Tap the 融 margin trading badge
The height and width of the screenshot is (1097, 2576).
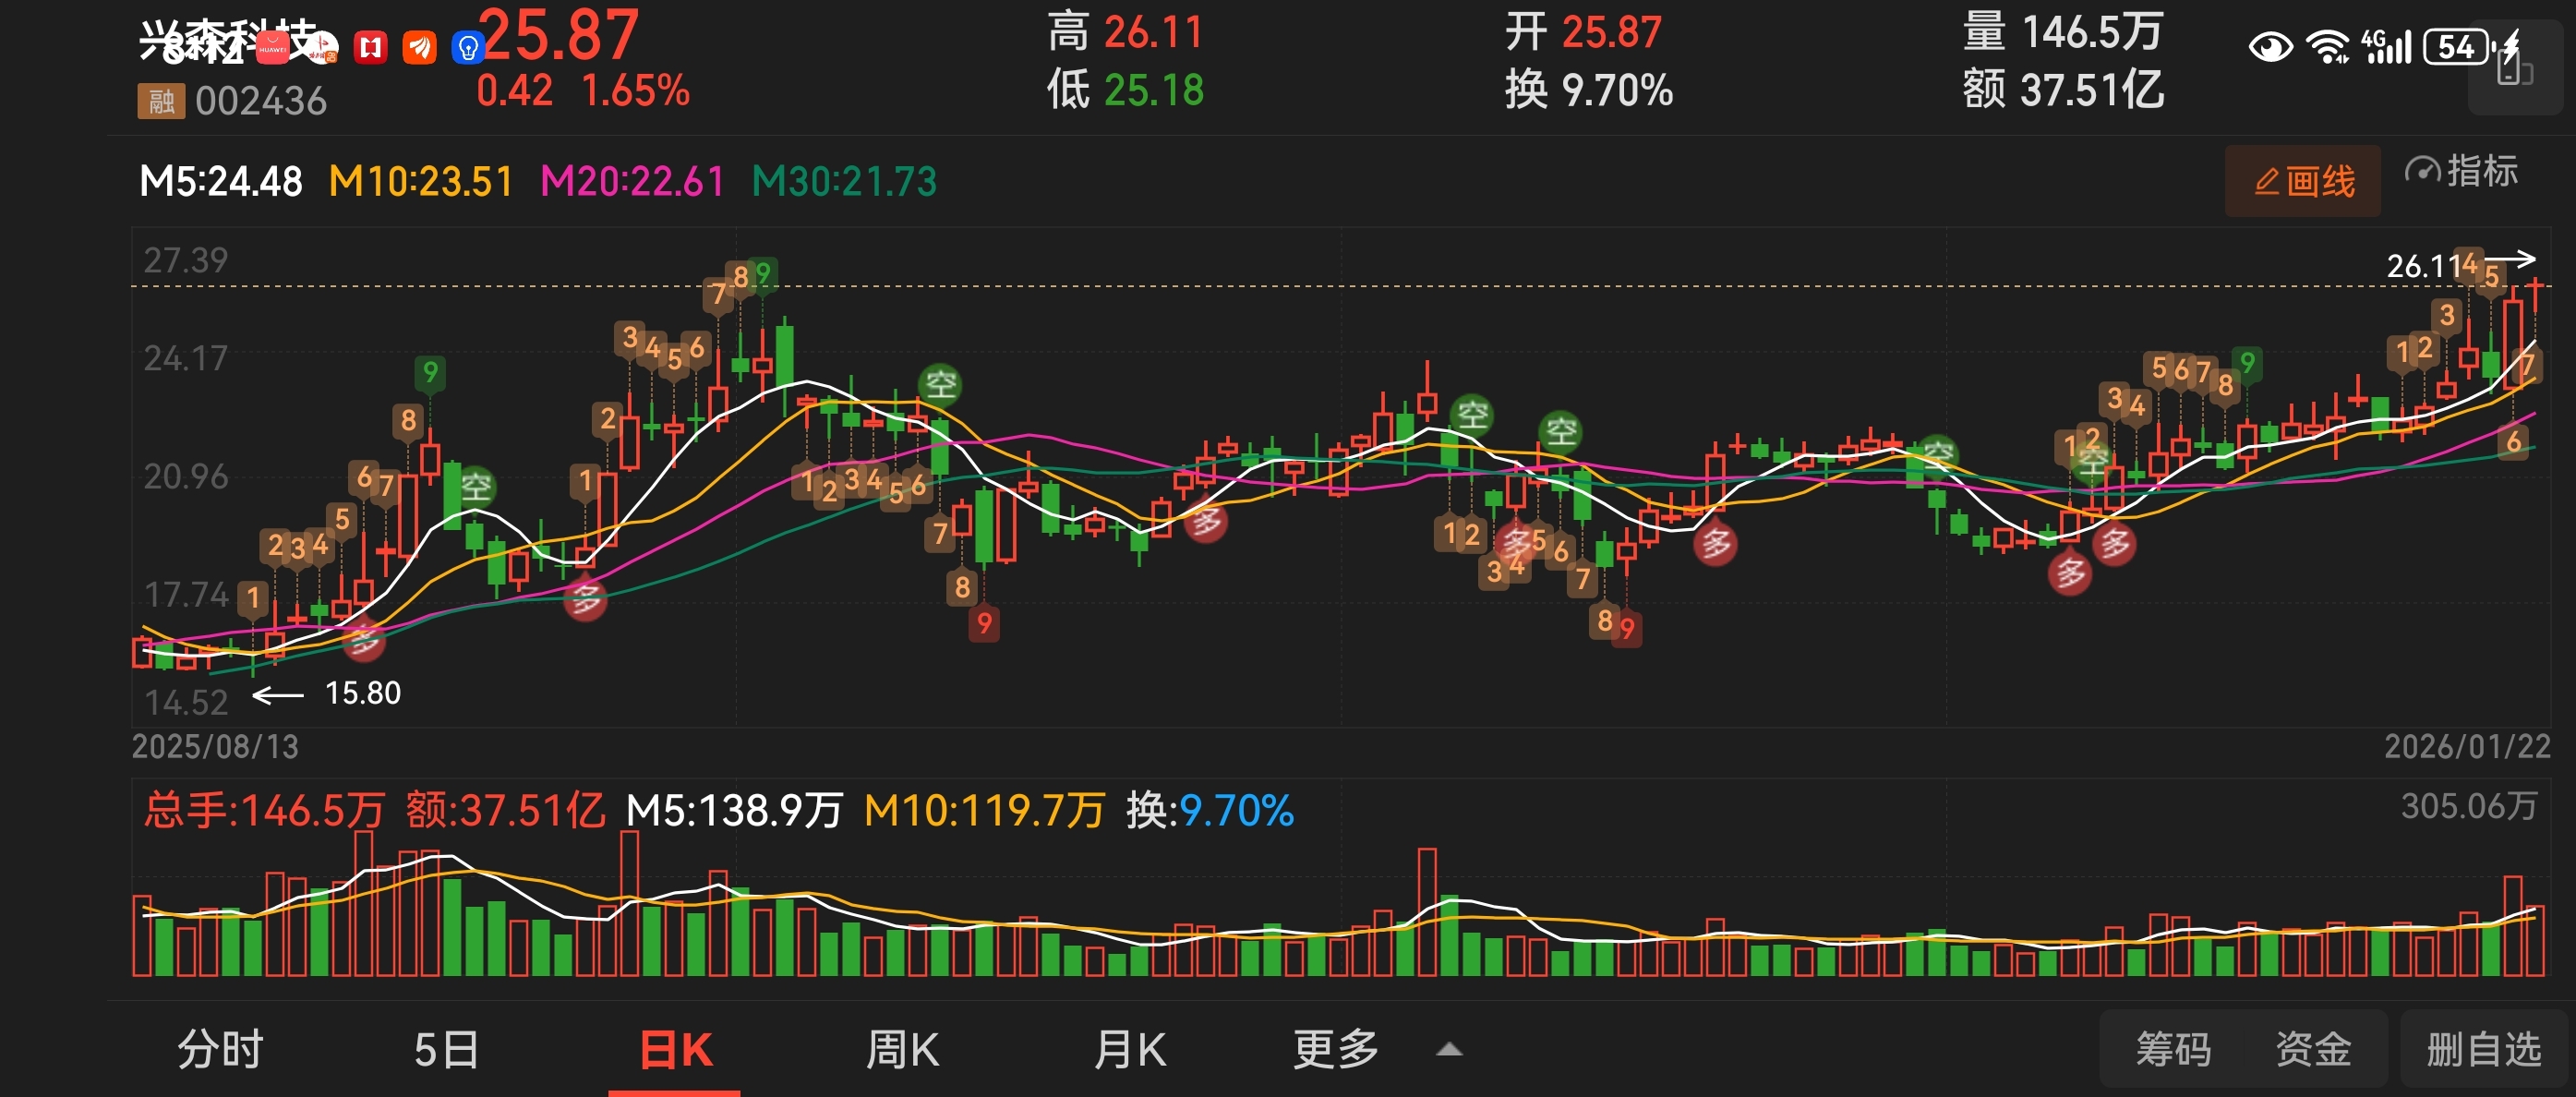[x=161, y=101]
